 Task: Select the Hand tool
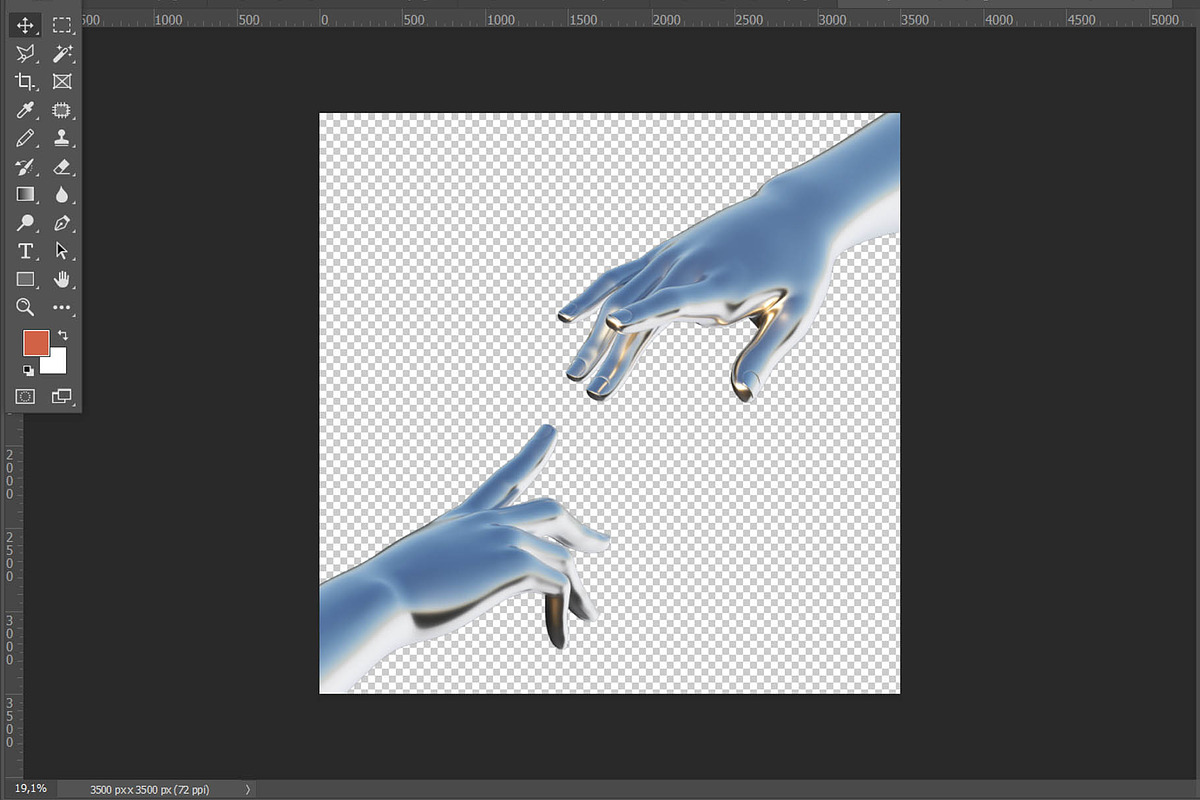point(62,279)
